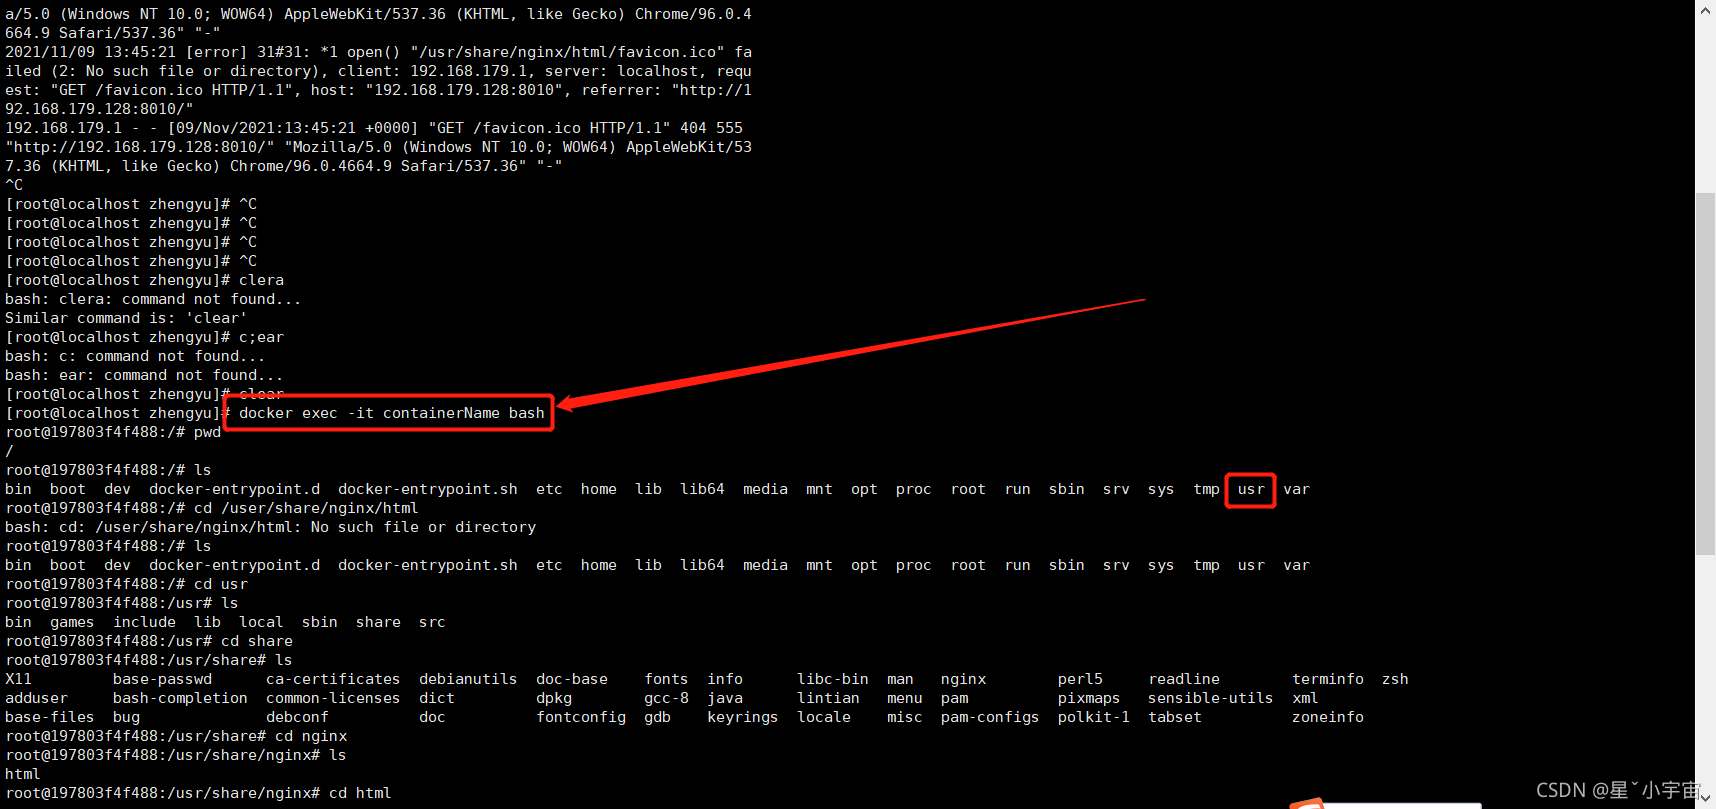Click the 'base-files' directory name
Screen dimensions: 1716x809
tap(49, 717)
